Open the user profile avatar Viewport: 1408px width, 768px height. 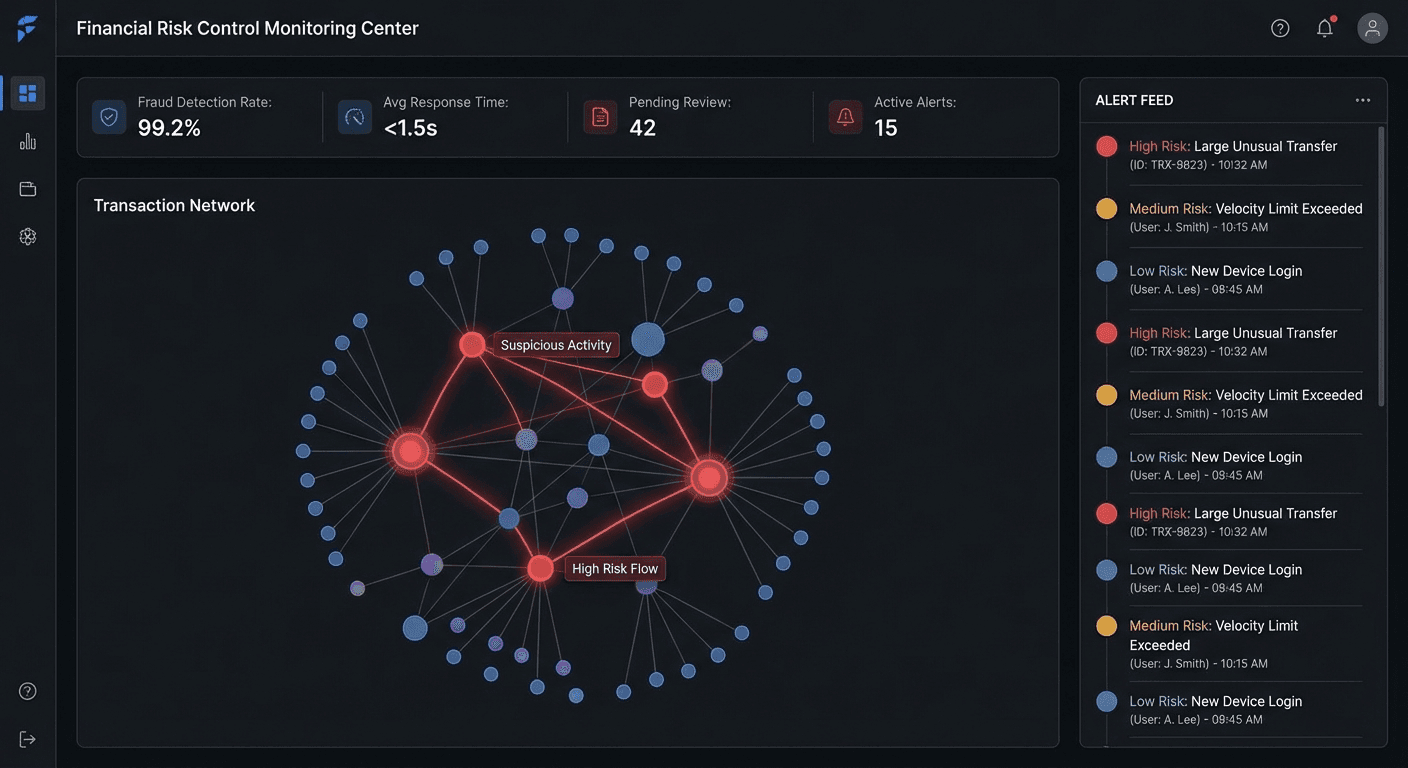click(x=1372, y=28)
